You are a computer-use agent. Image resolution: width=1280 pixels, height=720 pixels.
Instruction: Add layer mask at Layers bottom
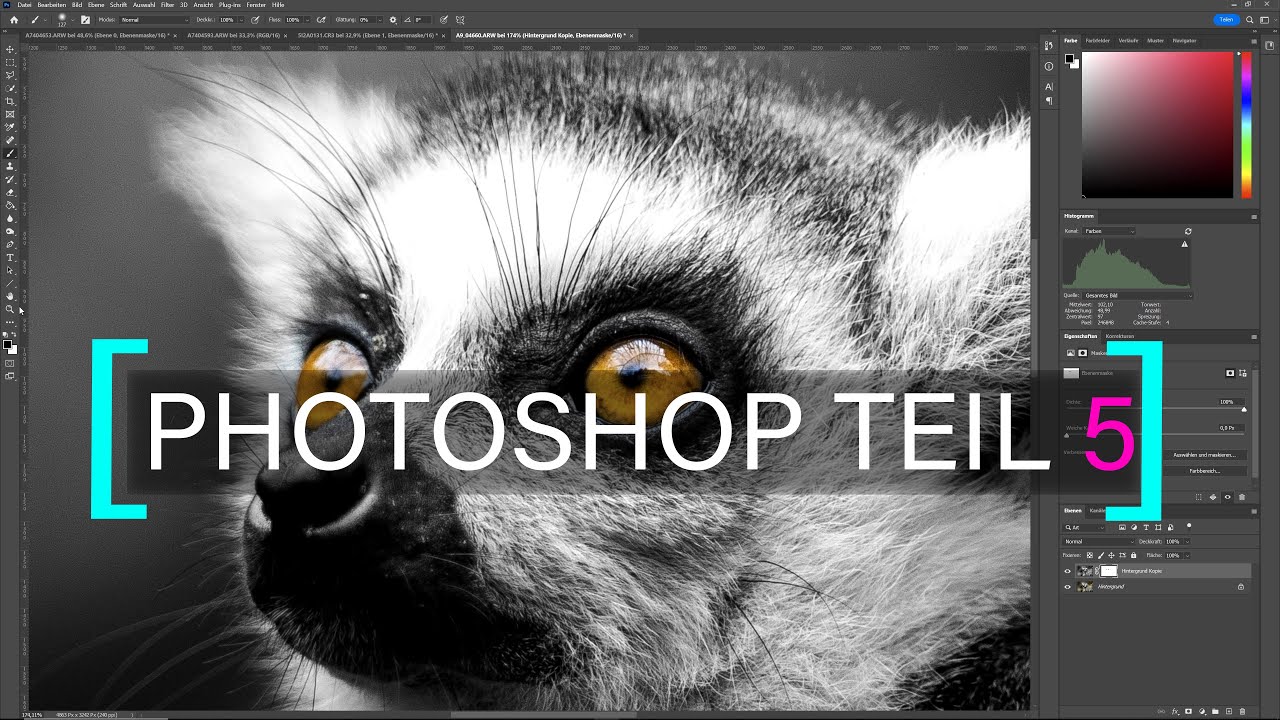pos(1189,711)
